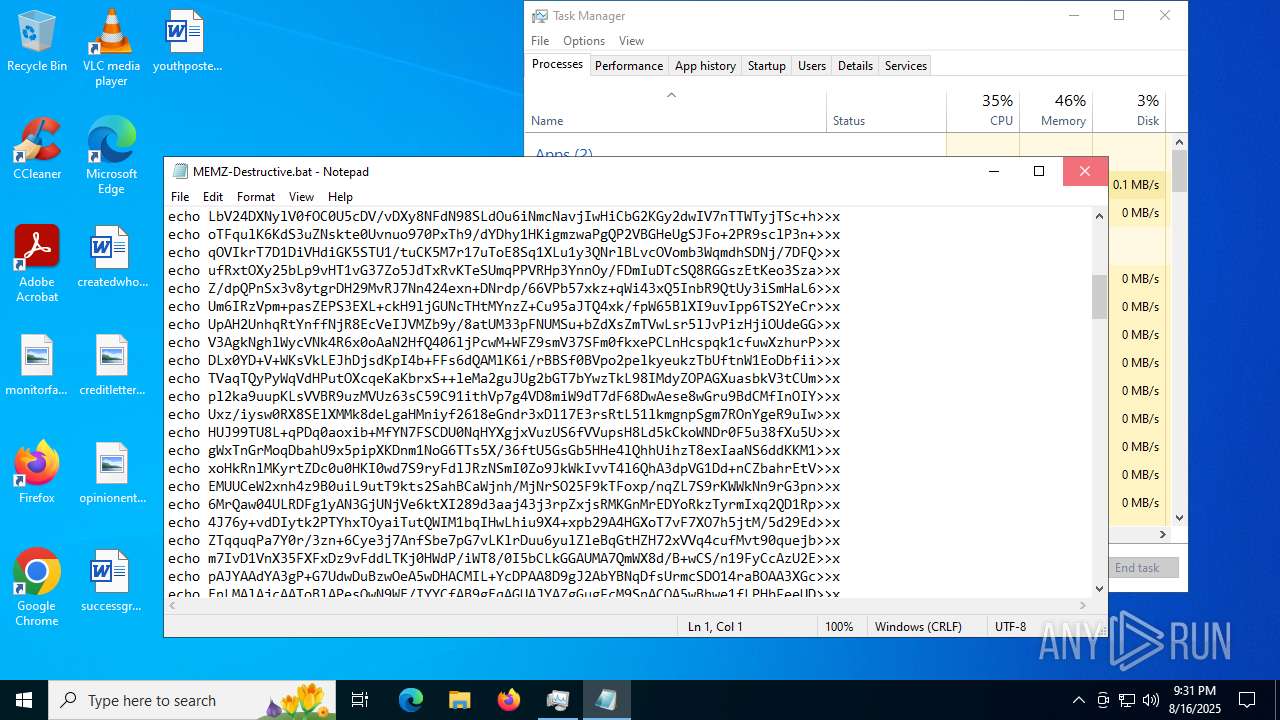Open Google Chrome desktop shortcut

tap(37, 588)
